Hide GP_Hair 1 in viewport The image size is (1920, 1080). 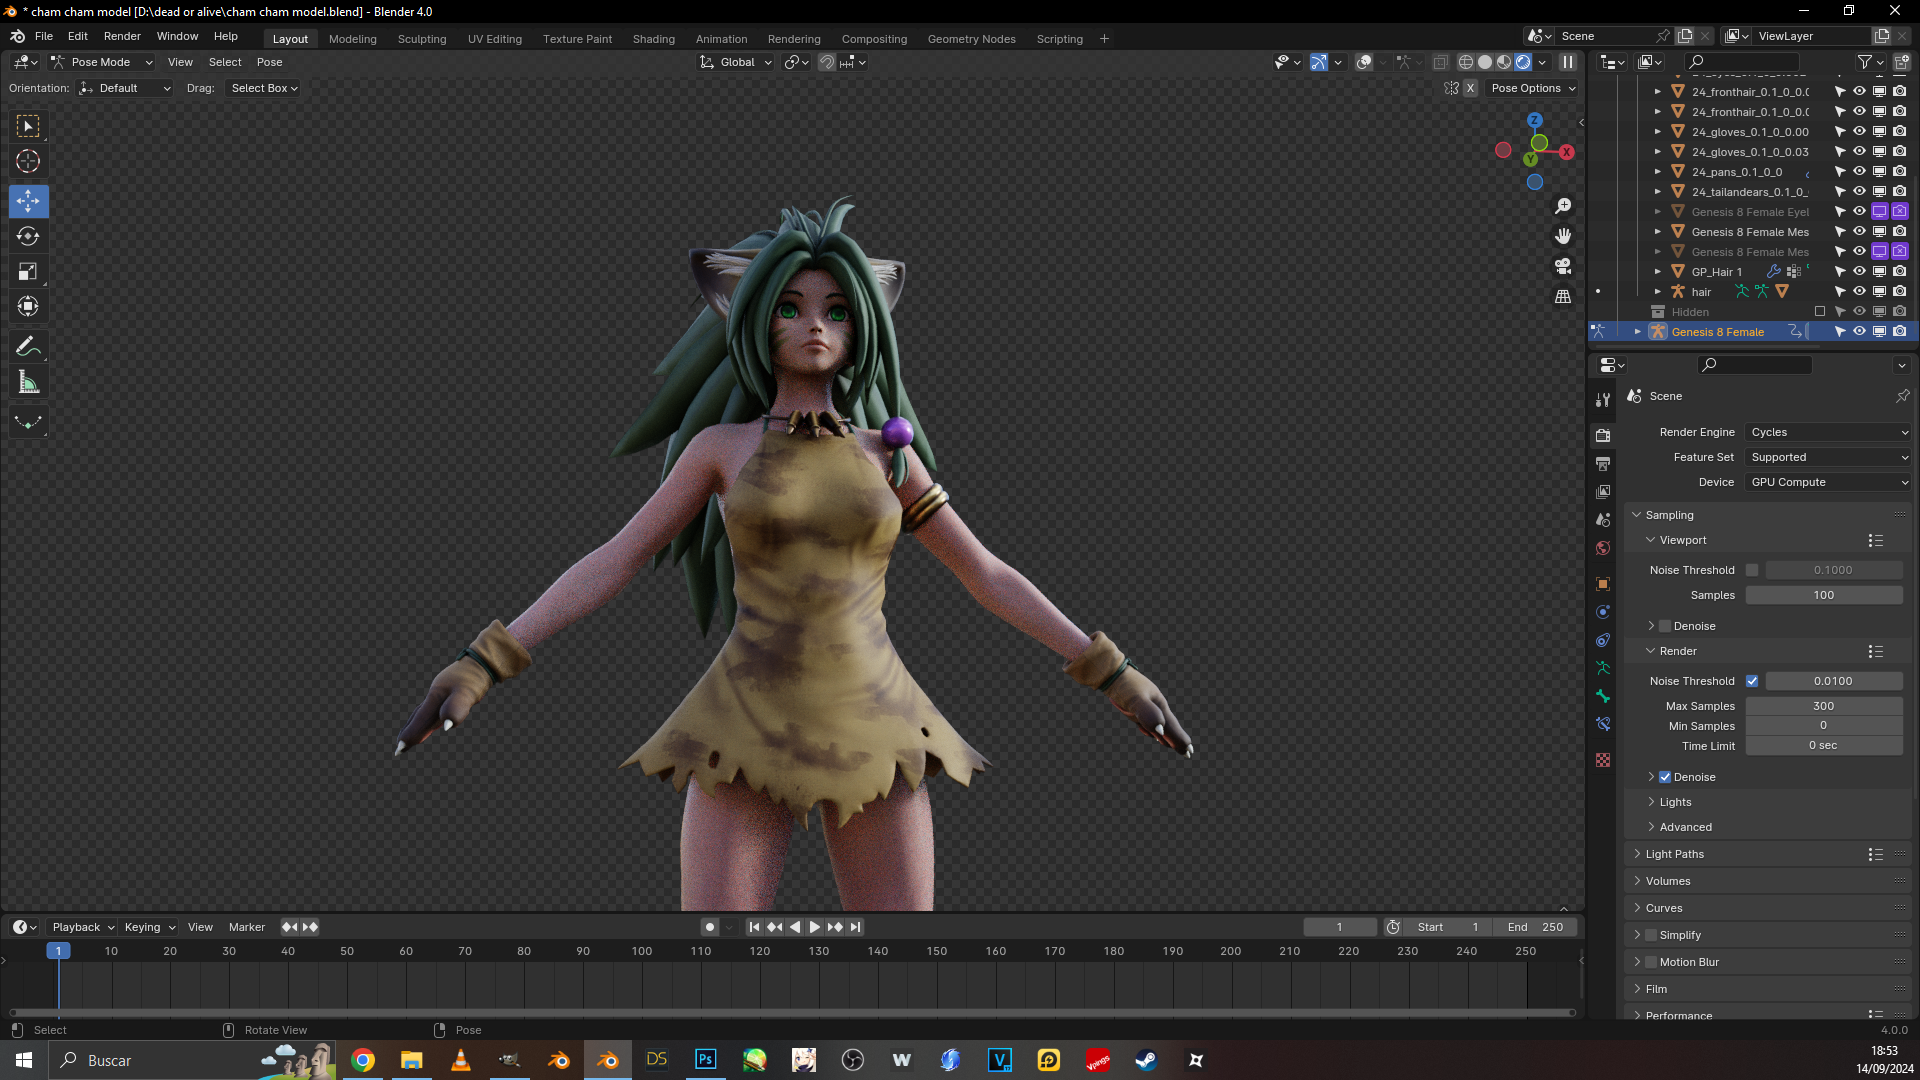click(1860, 271)
